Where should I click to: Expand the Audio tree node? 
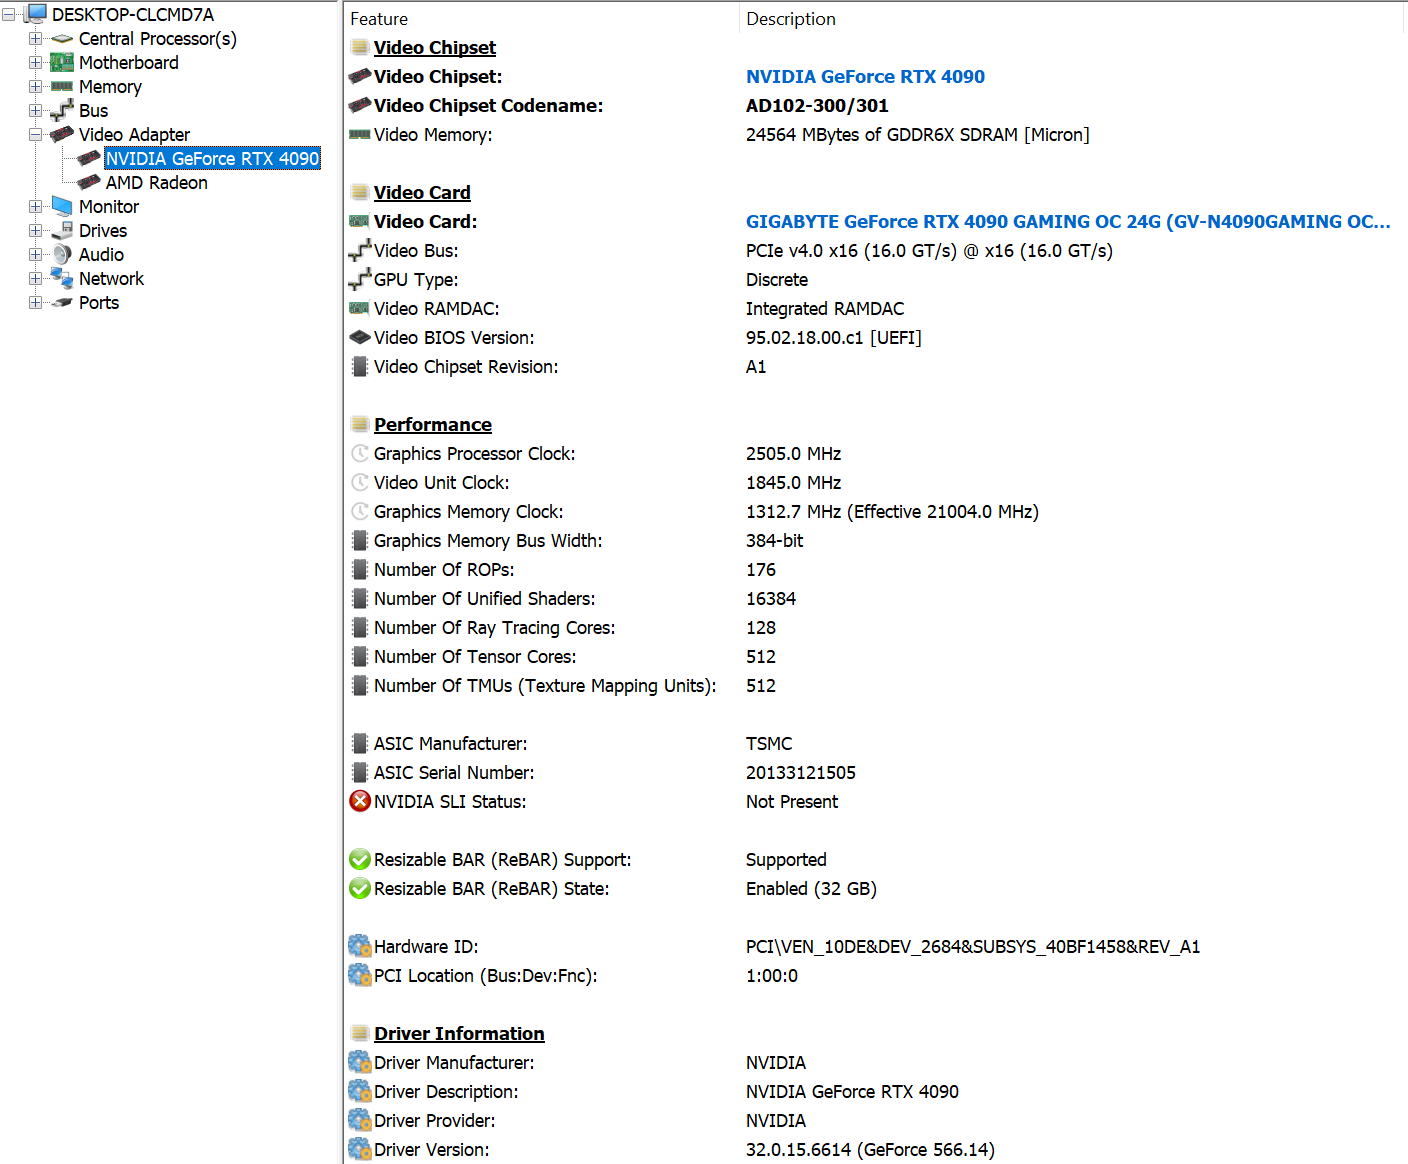pyautogui.click(x=35, y=255)
